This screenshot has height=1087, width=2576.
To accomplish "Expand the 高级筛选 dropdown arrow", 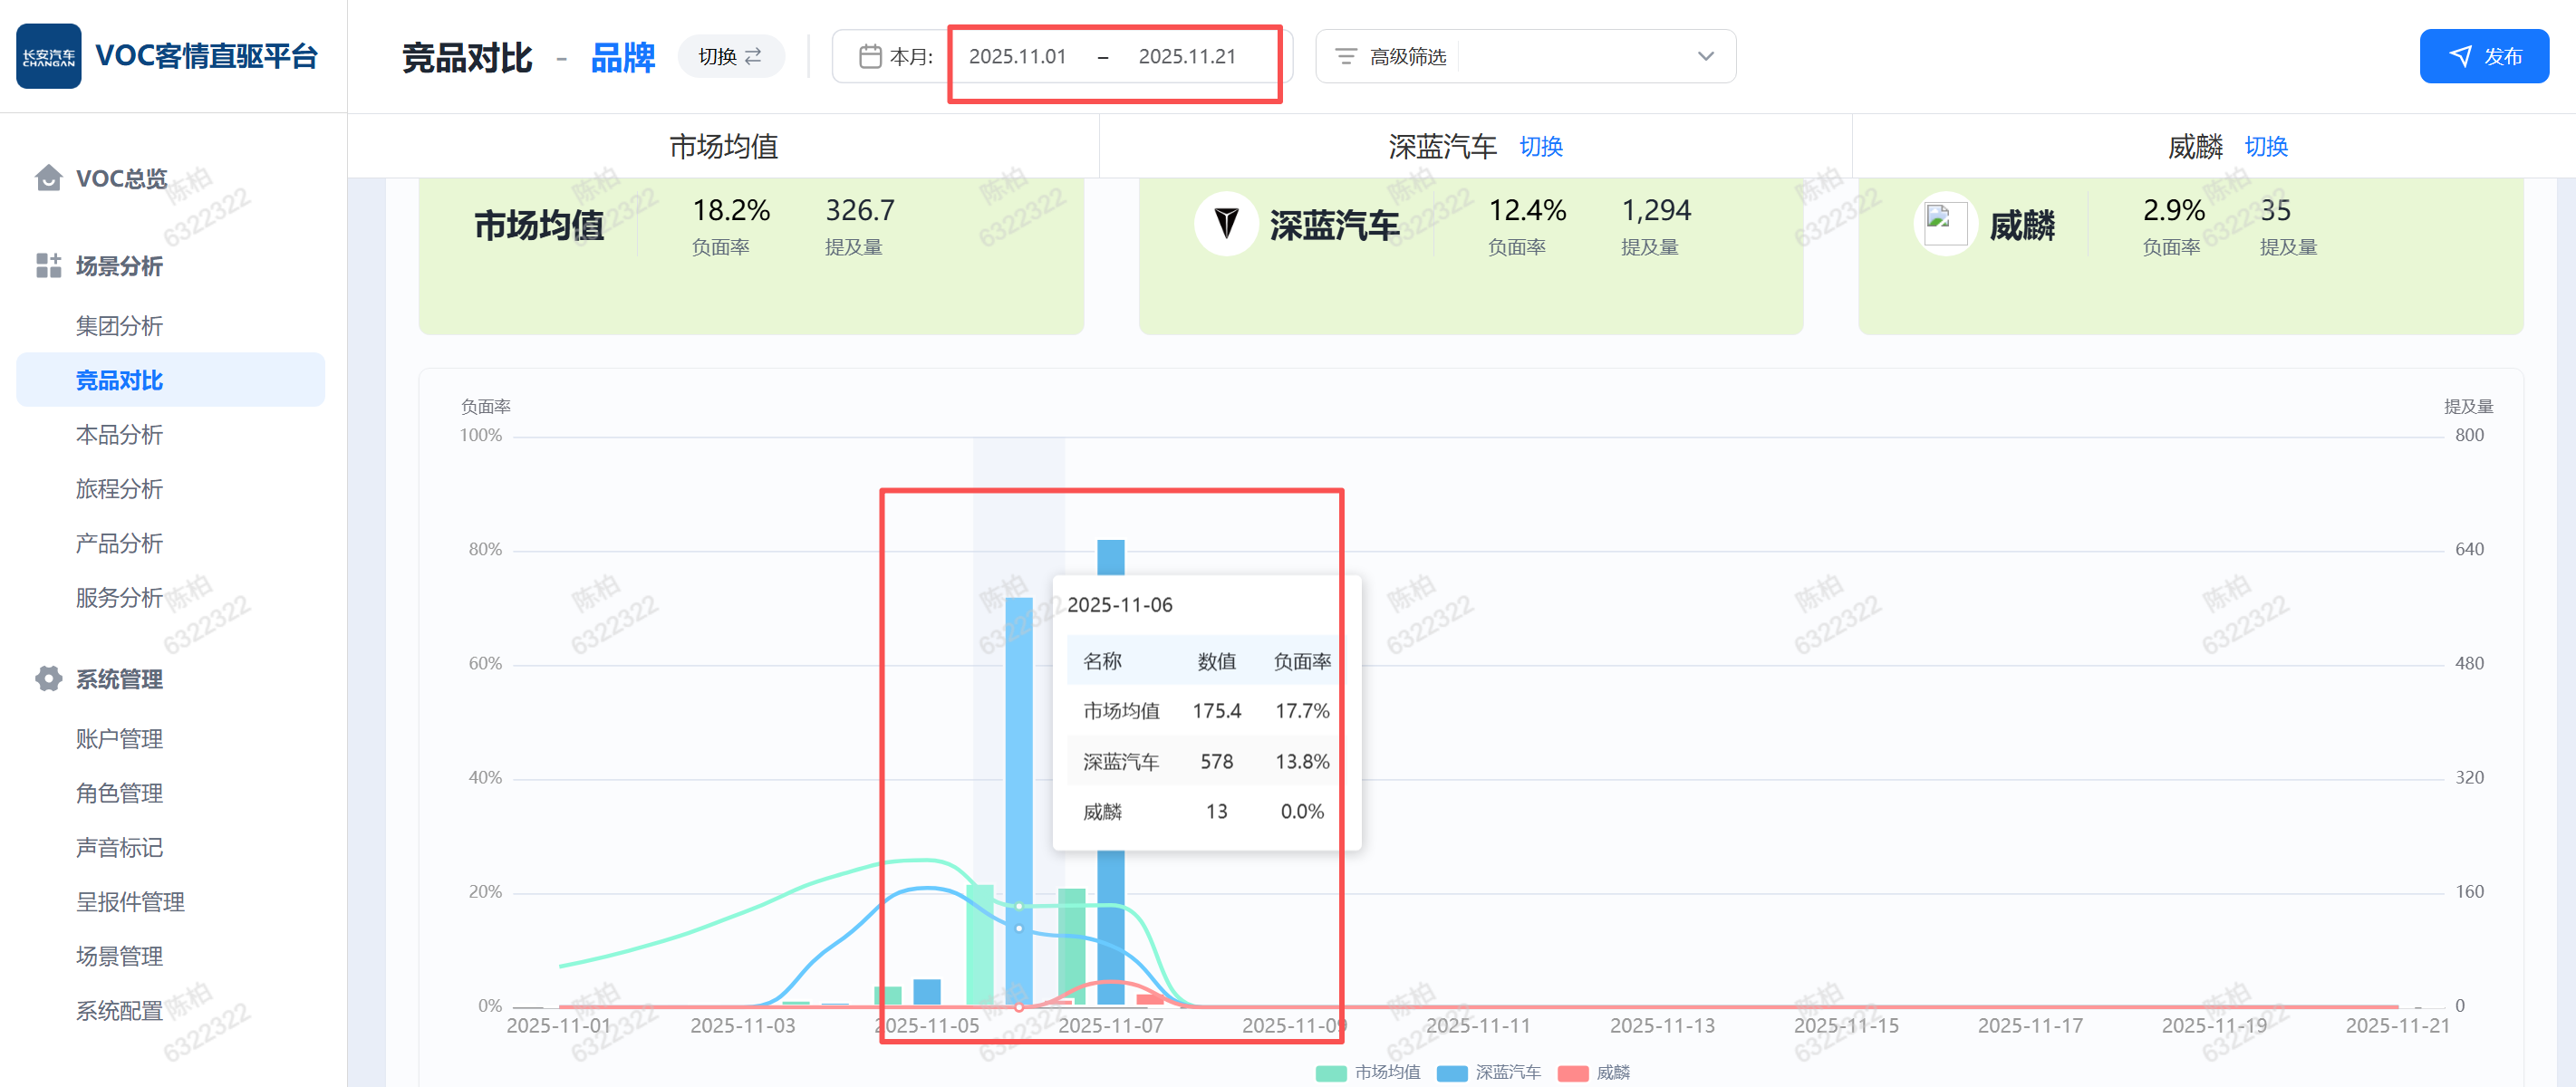I will pos(1705,56).
